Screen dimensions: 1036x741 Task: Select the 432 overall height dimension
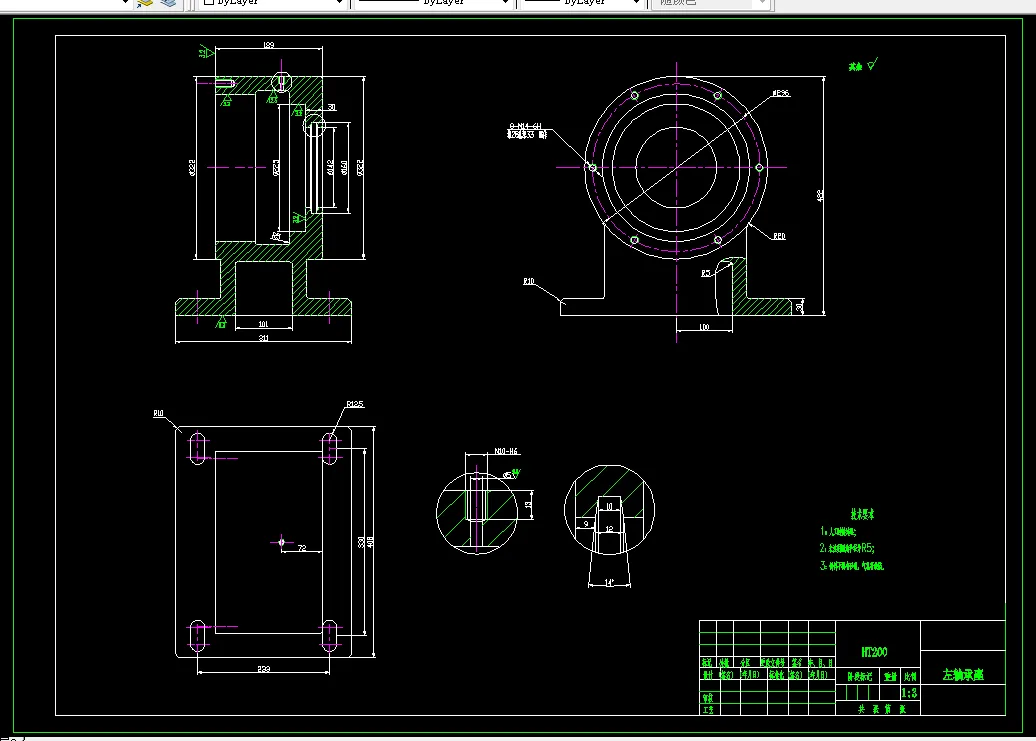820,195
